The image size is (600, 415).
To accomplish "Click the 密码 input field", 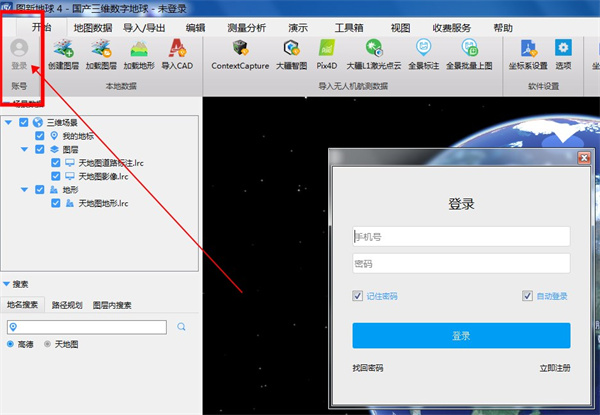I will (461, 263).
